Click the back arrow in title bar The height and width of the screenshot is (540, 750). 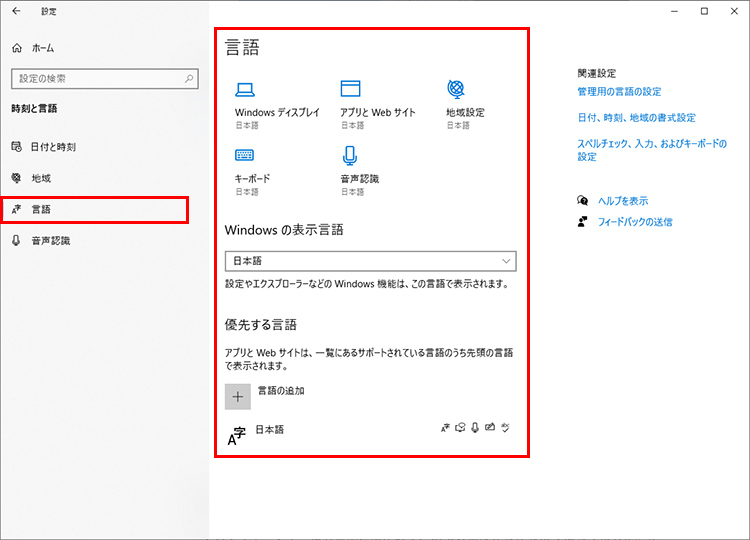[16, 11]
